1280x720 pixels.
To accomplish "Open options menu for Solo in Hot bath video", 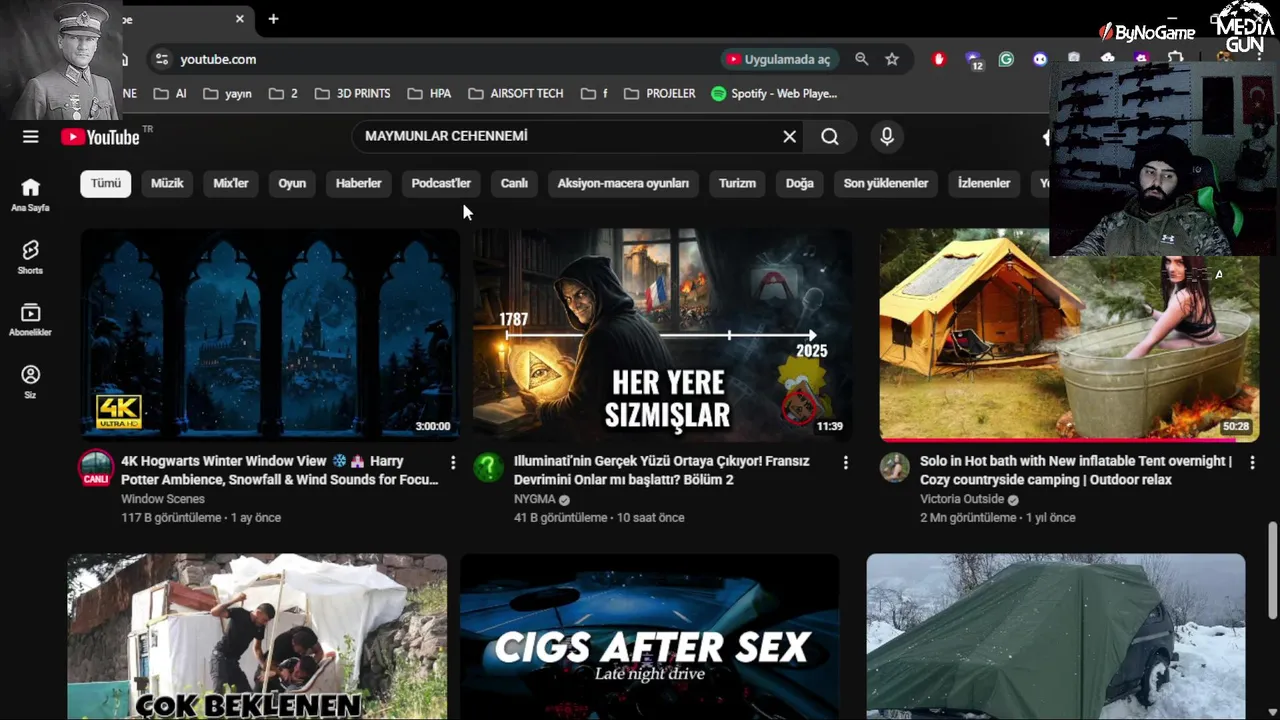I will click(1253, 462).
